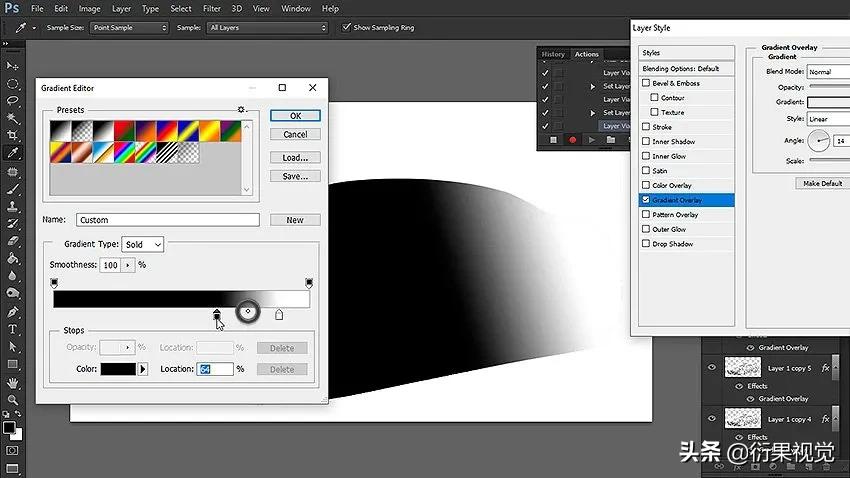850x478 pixels.
Task: Click the gradient Name text field
Action: tap(167, 220)
